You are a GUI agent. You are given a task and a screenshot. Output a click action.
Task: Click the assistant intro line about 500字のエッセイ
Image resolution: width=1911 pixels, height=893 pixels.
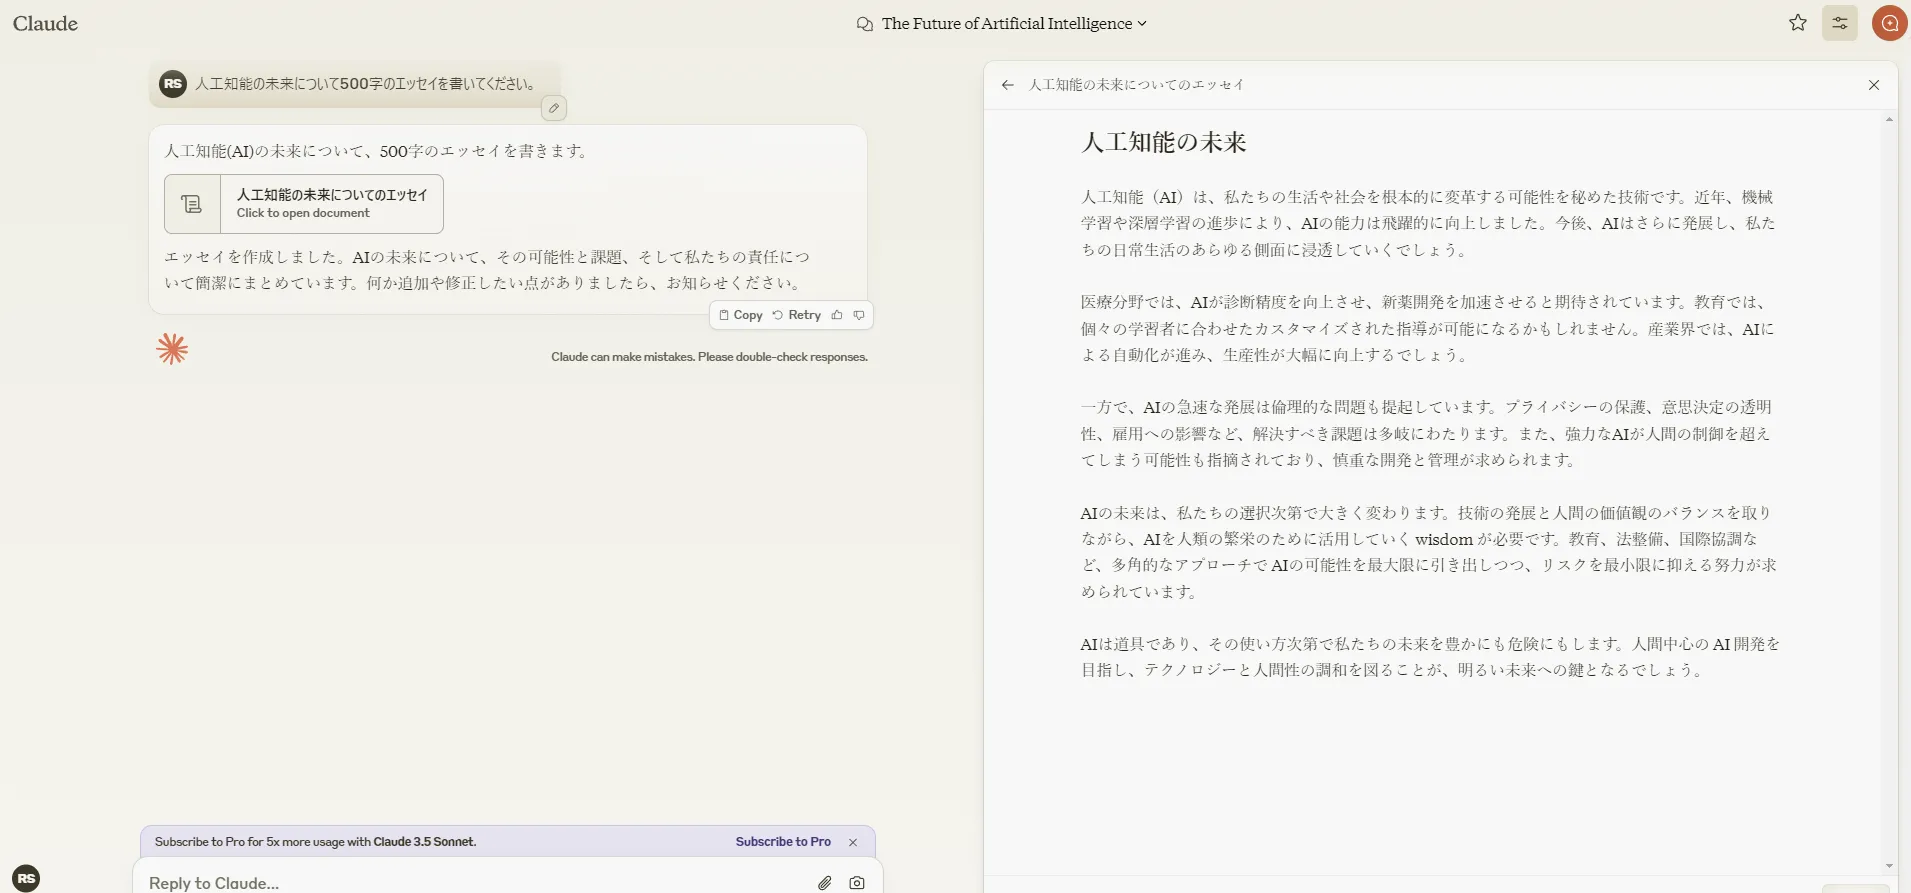pos(378,151)
